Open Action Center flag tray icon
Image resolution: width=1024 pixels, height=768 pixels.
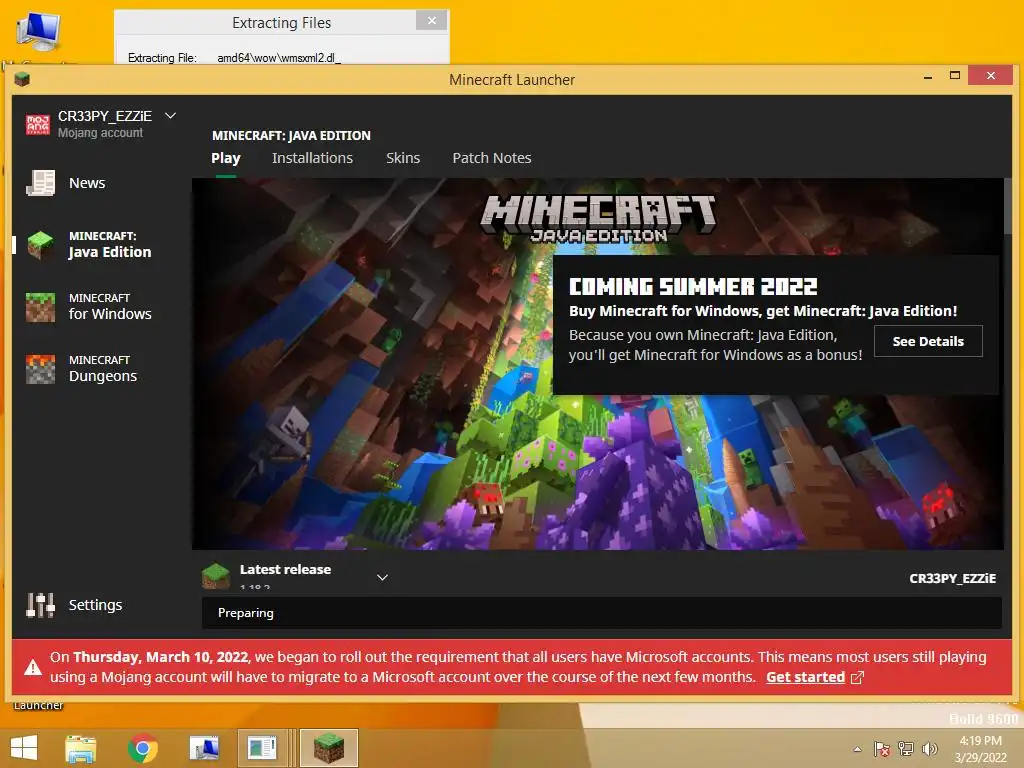click(882, 749)
